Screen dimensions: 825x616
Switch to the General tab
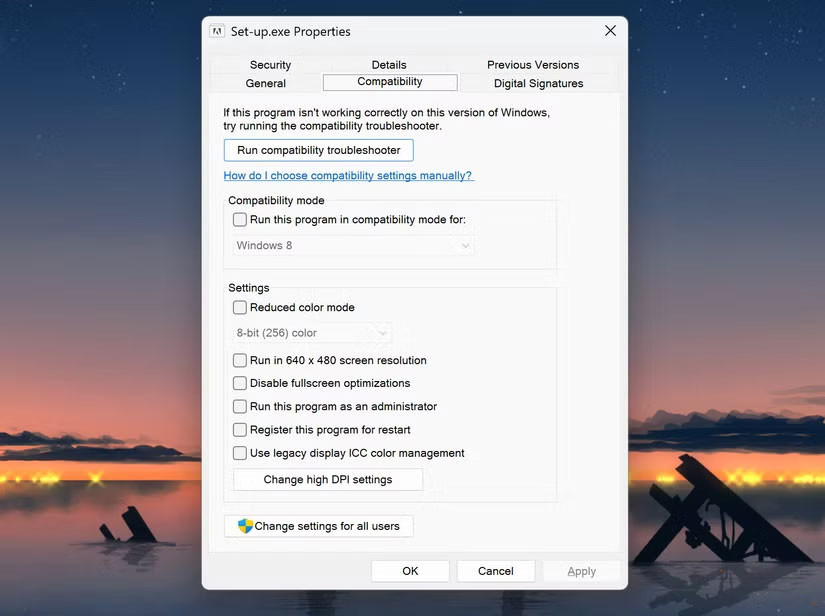coord(265,83)
